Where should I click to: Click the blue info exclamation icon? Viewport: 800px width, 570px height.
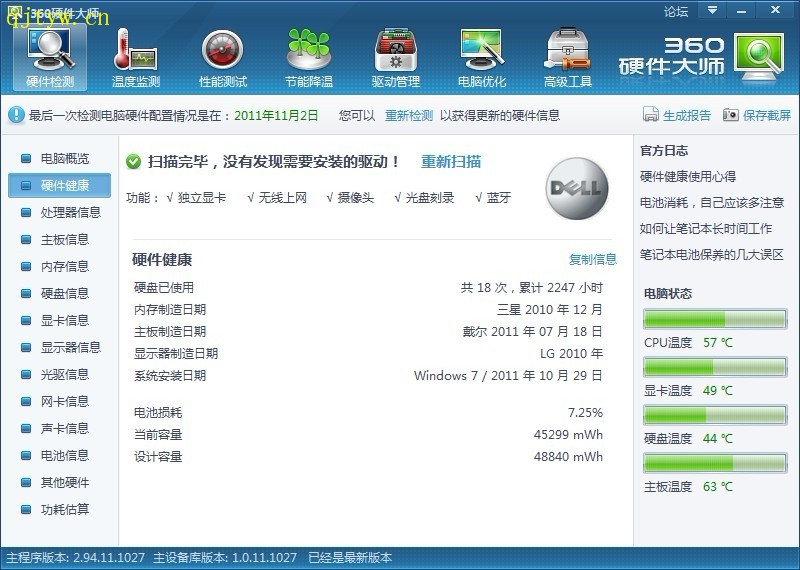tap(16, 115)
